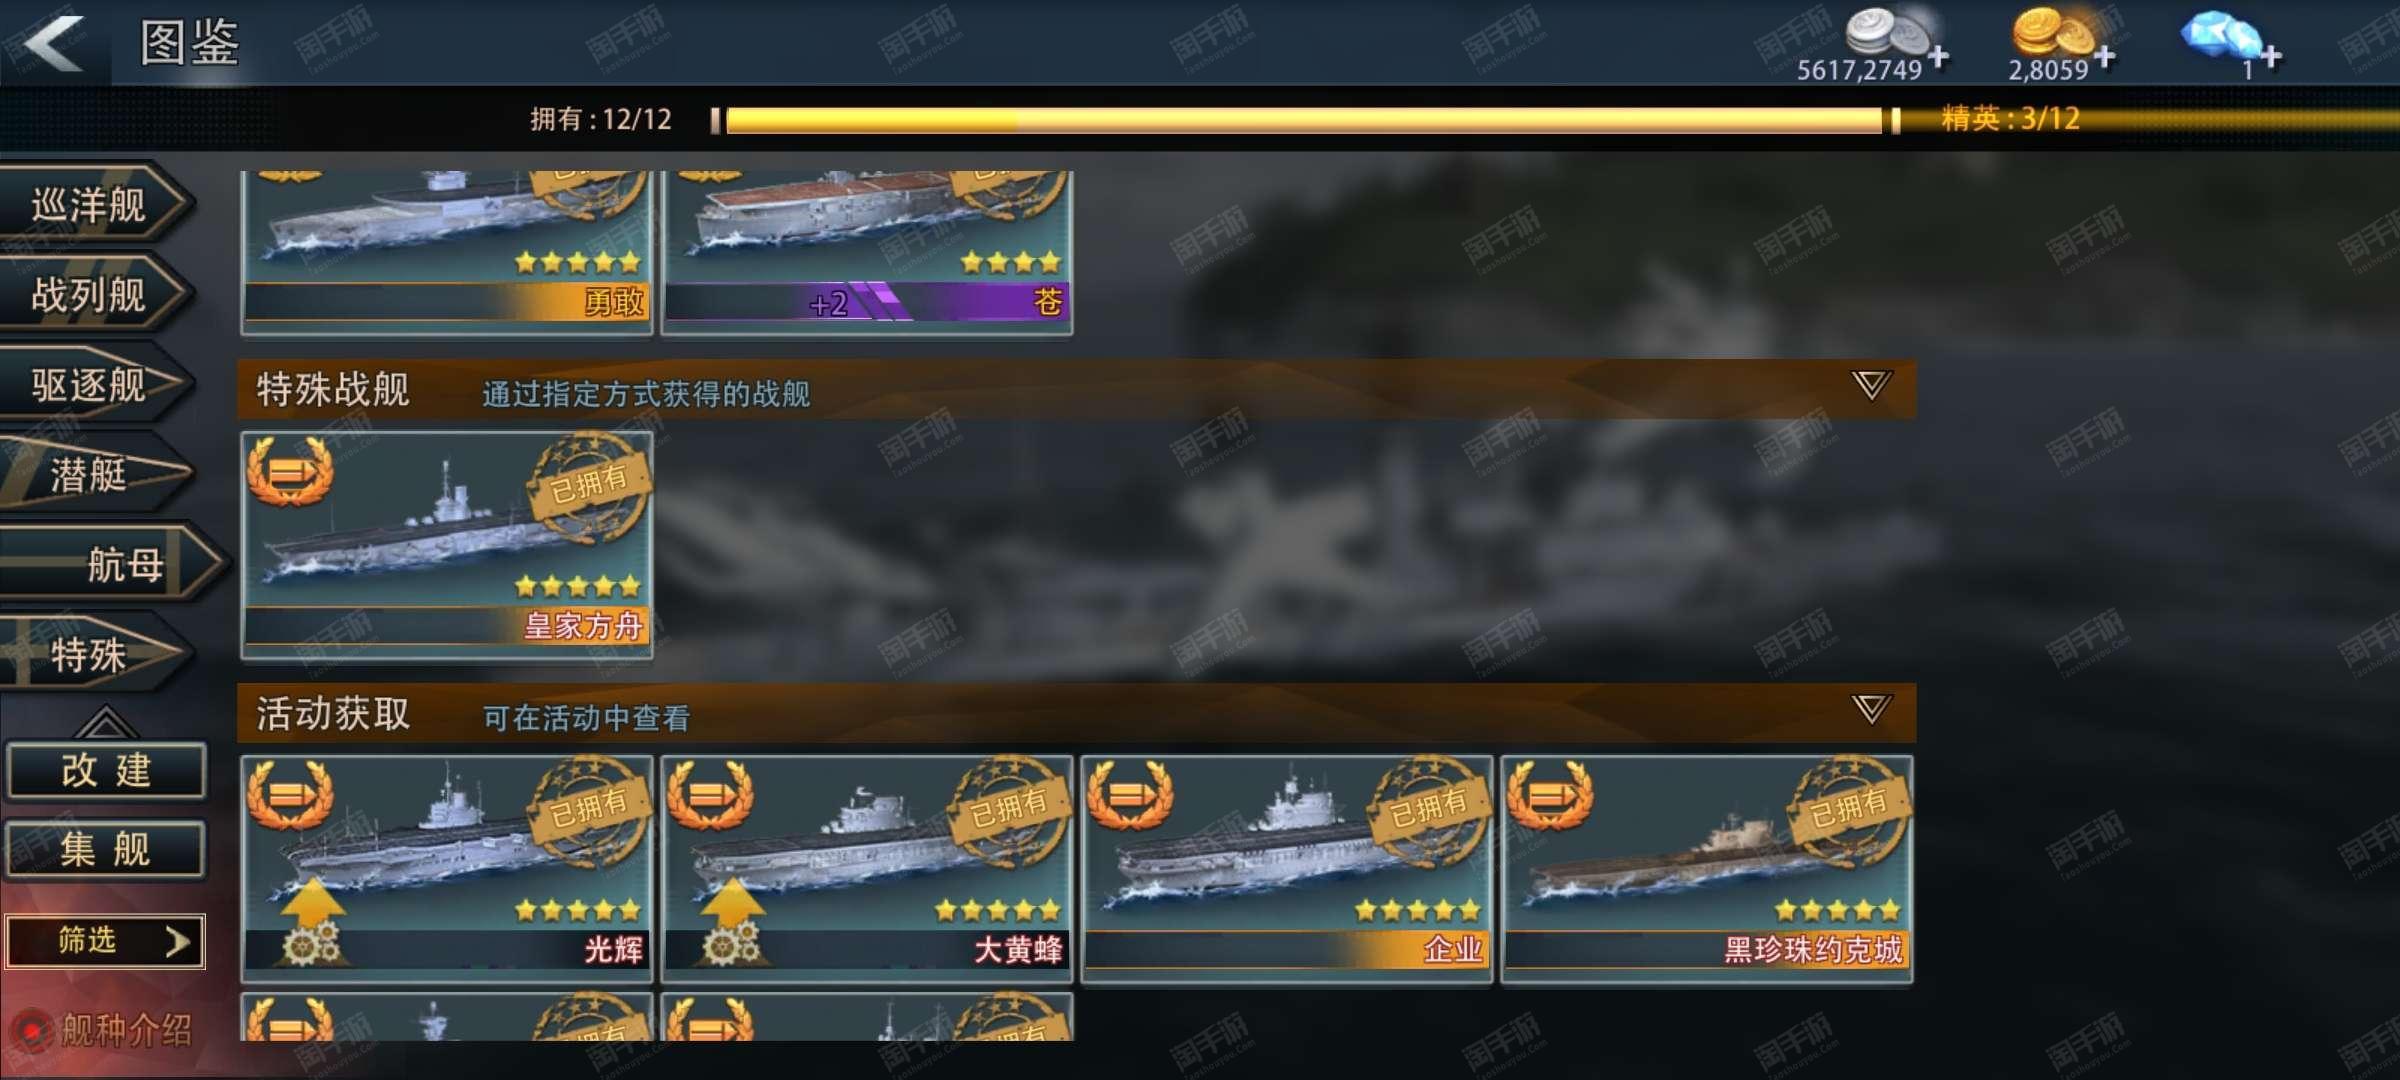
Task: Open the 筛选 filter dropdown
Action: click(105, 941)
